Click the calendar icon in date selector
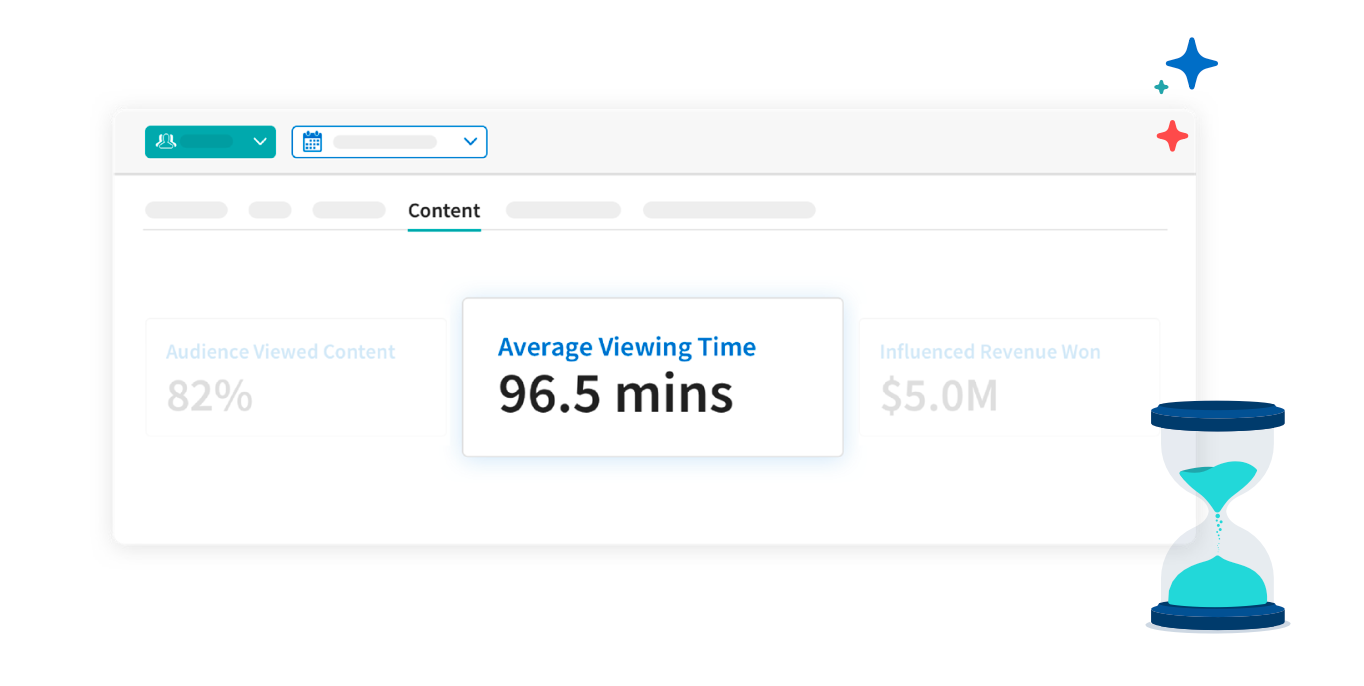 pyautogui.click(x=312, y=142)
